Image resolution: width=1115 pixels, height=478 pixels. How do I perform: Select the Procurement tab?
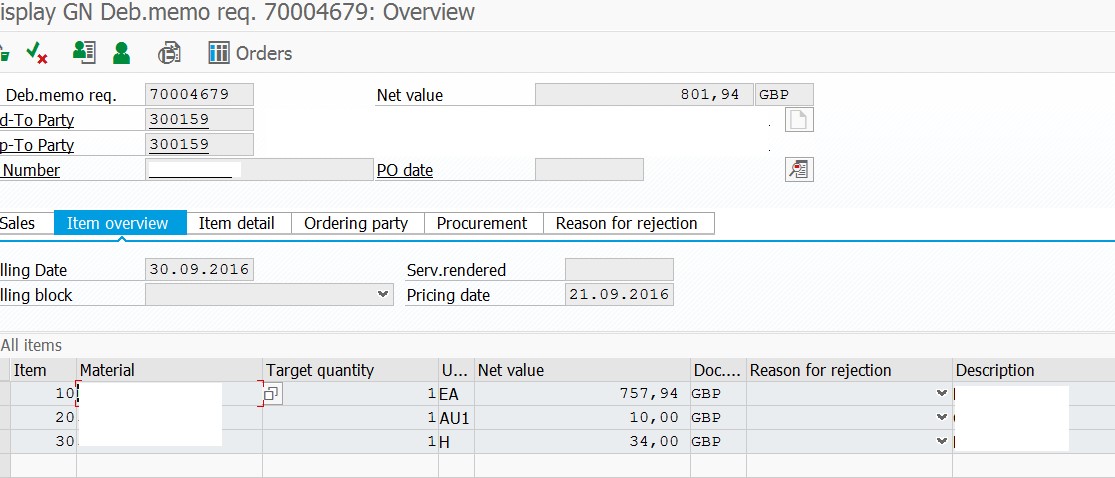click(482, 223)
